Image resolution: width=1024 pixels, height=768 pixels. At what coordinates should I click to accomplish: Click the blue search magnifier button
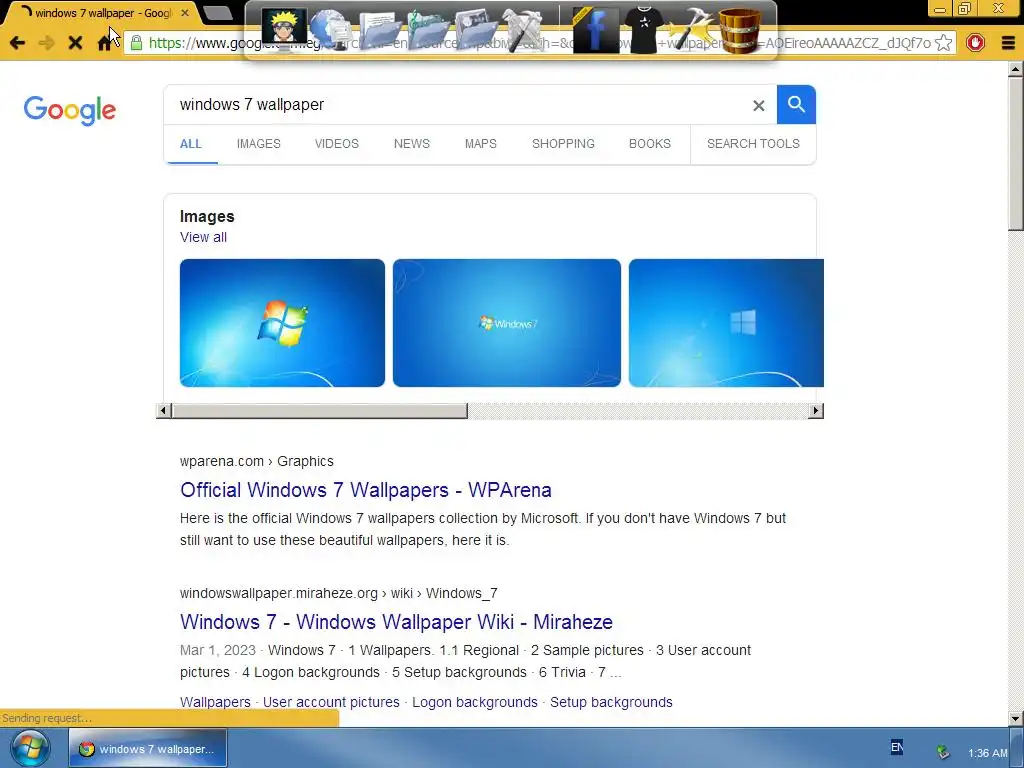point(796,104)
